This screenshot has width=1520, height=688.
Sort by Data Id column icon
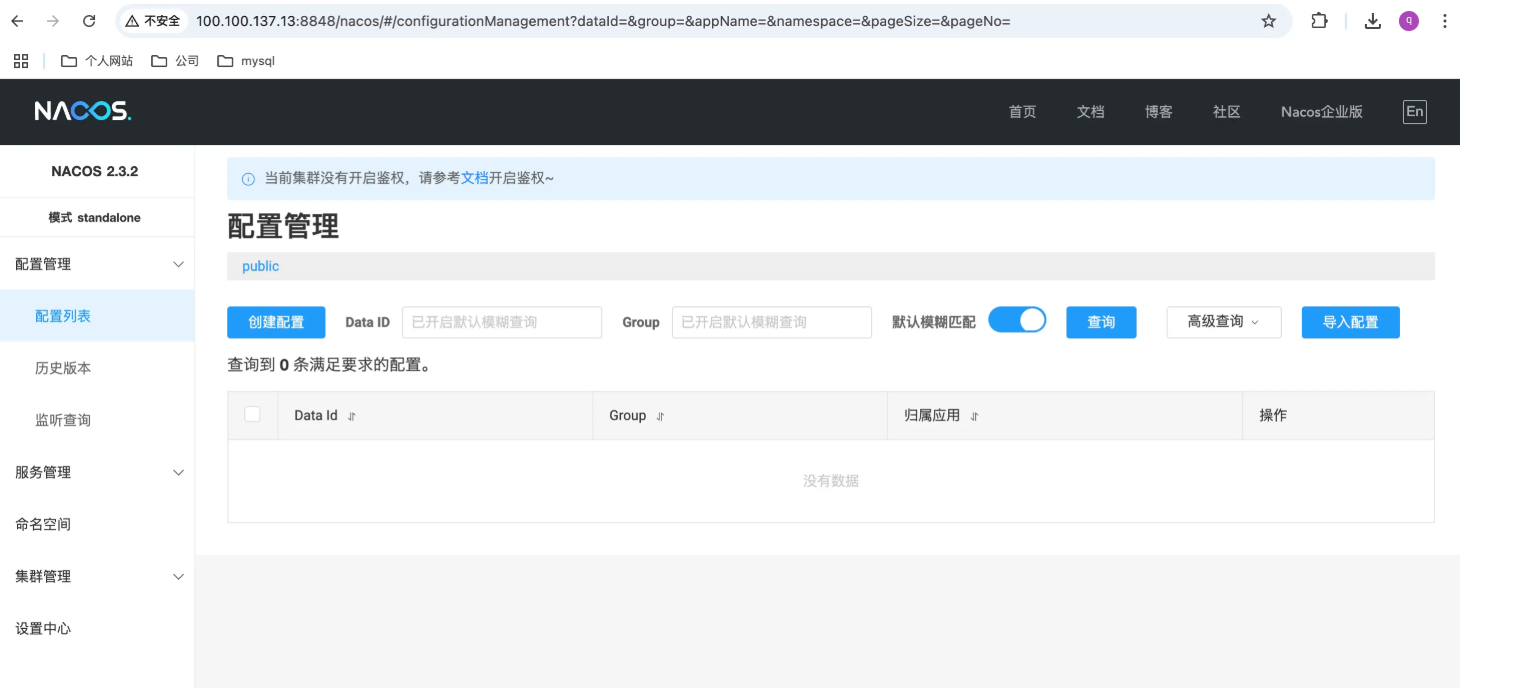[x=351, y=416]
